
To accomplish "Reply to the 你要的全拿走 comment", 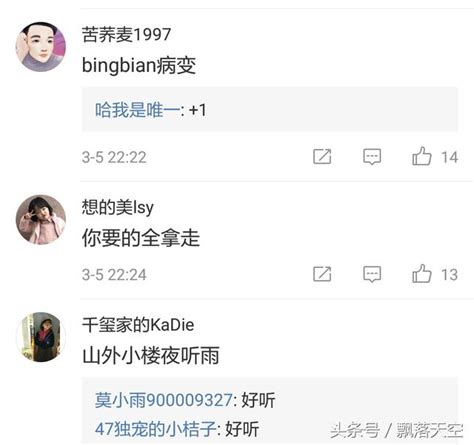I will (x=372, y=274).
